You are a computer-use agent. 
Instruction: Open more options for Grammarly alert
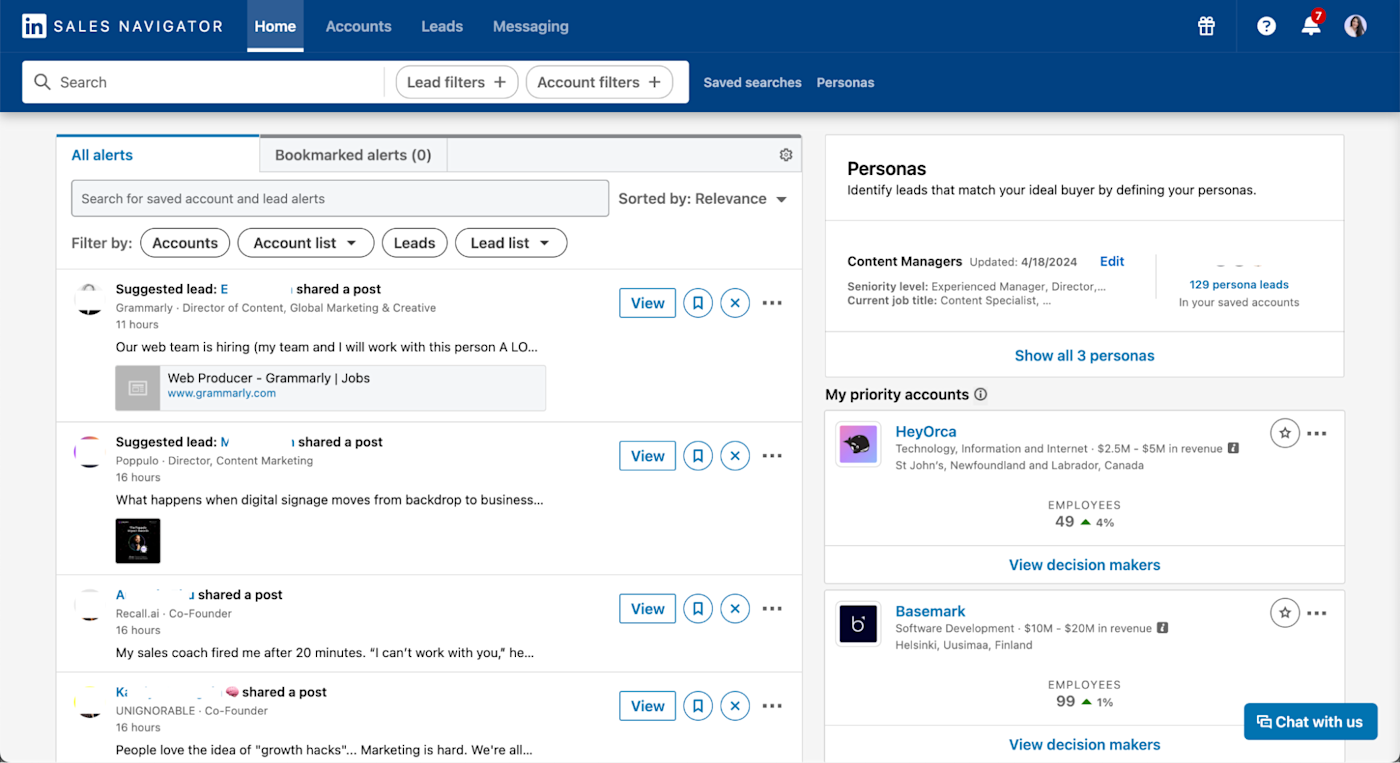point(772,303)
